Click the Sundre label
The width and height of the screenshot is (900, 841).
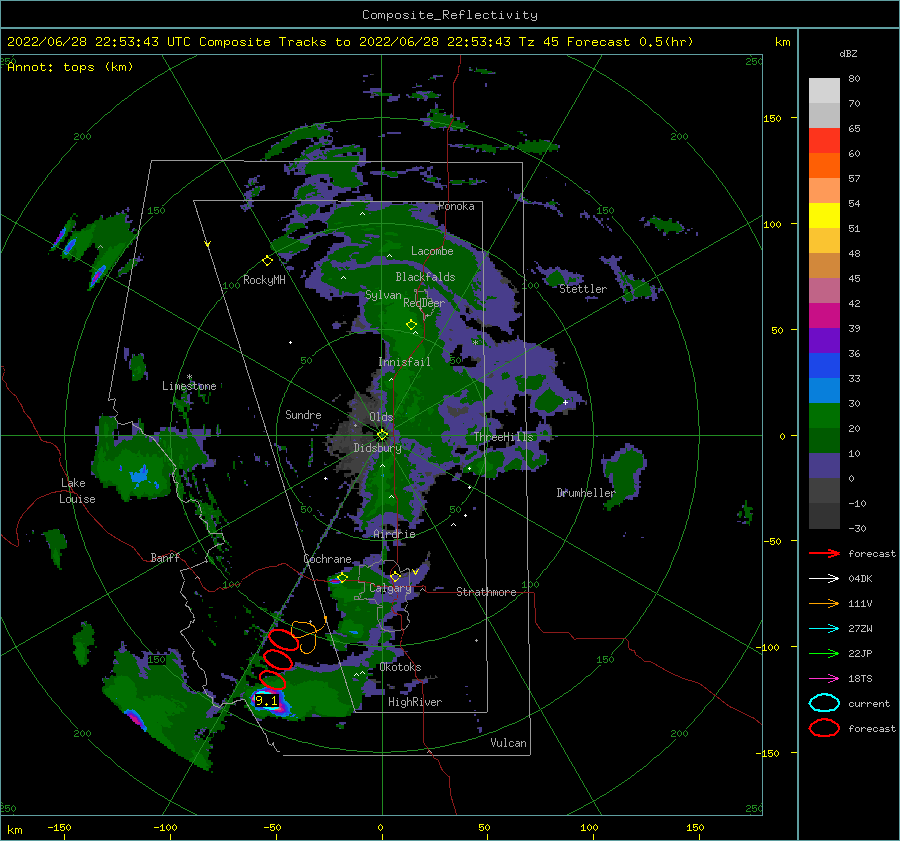(303, 414)
